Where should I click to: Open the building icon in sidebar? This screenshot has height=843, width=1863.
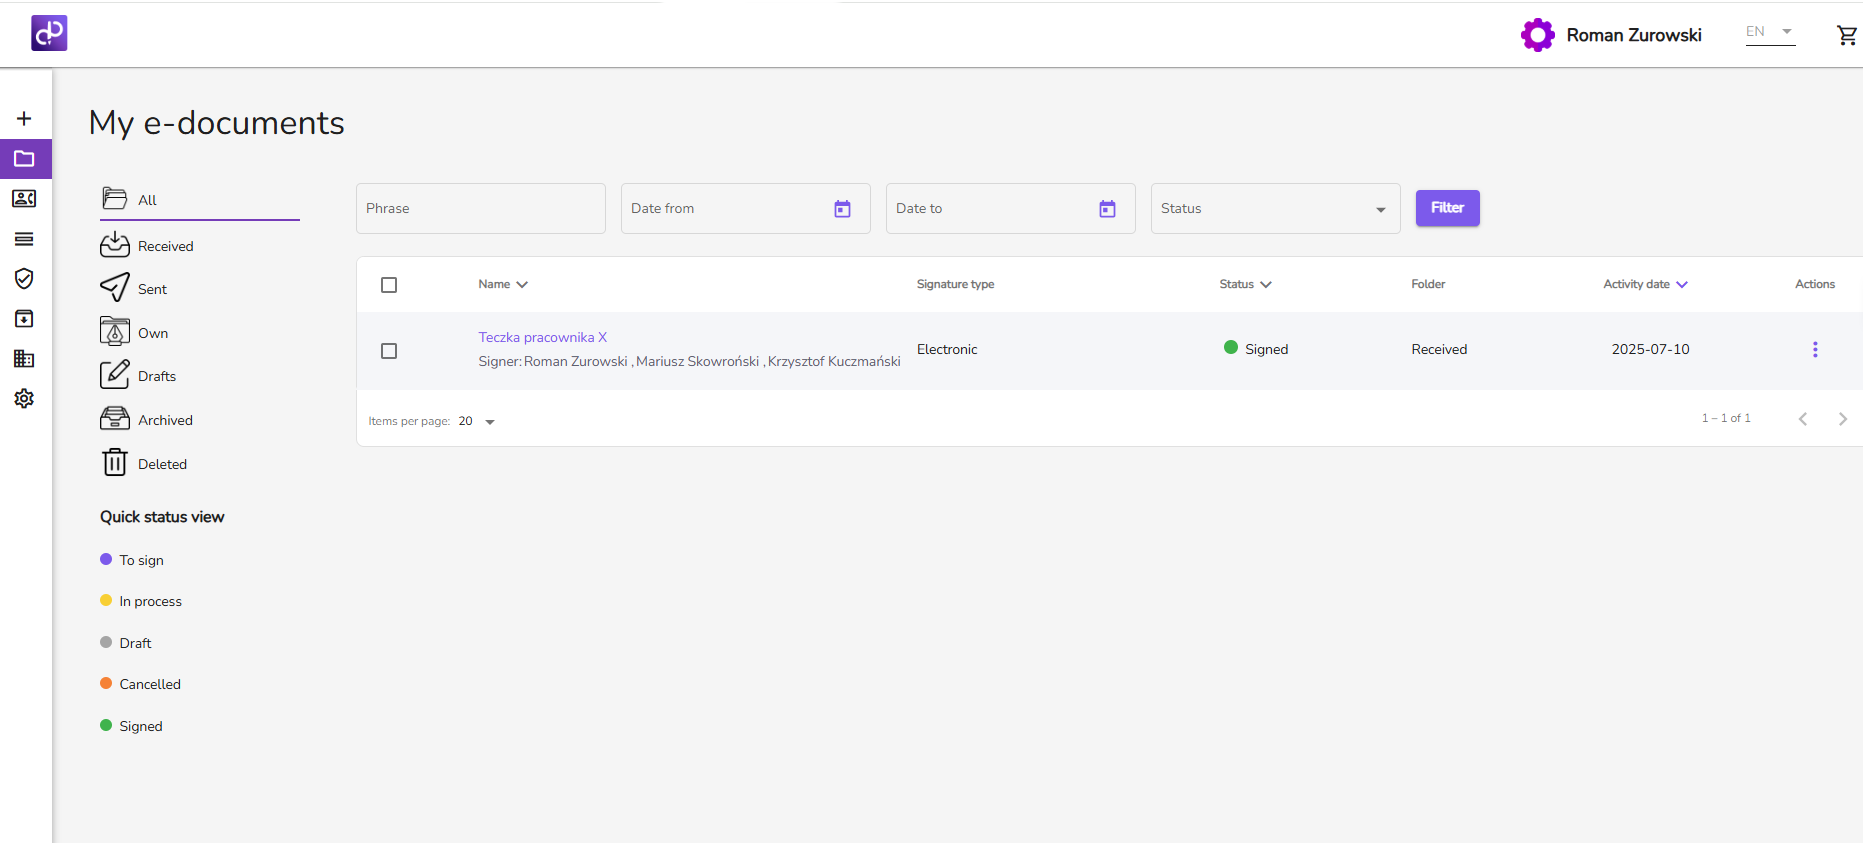24,359
